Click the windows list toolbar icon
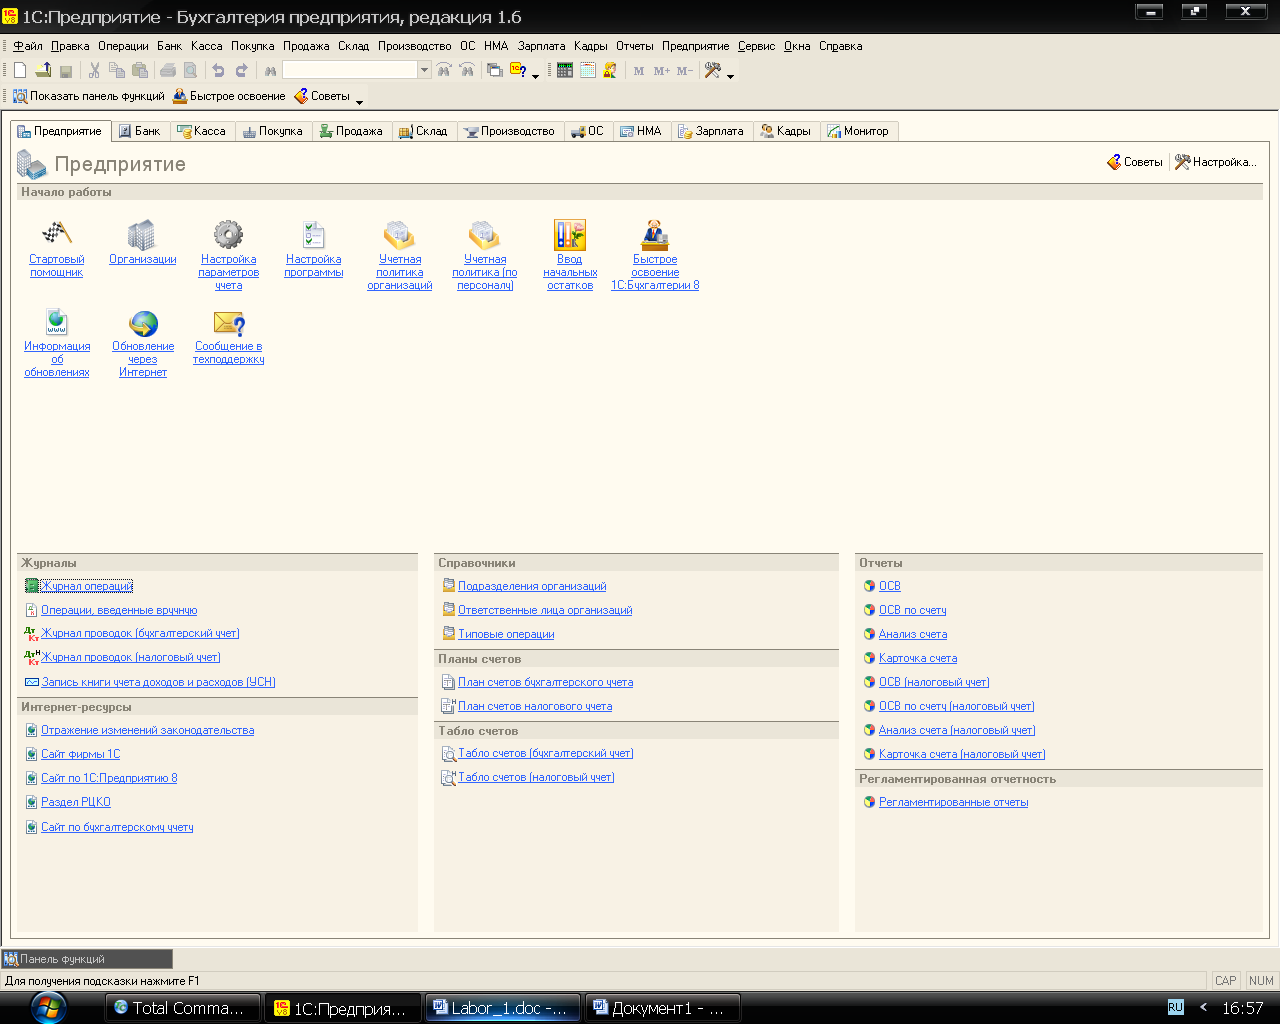The width and height of the screenshot is (1280, 1024). pos(494,70)
